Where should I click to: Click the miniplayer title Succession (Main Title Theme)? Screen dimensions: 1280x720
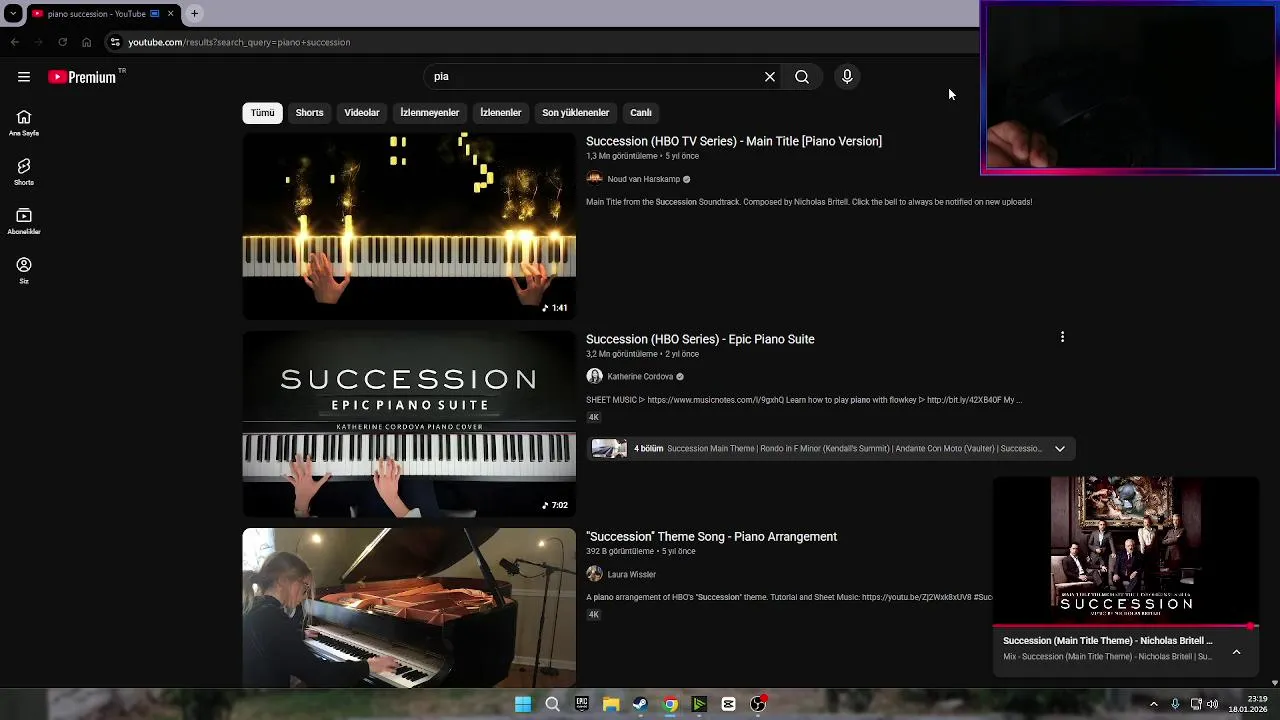pyautogui.click(x=1107, y=641)
